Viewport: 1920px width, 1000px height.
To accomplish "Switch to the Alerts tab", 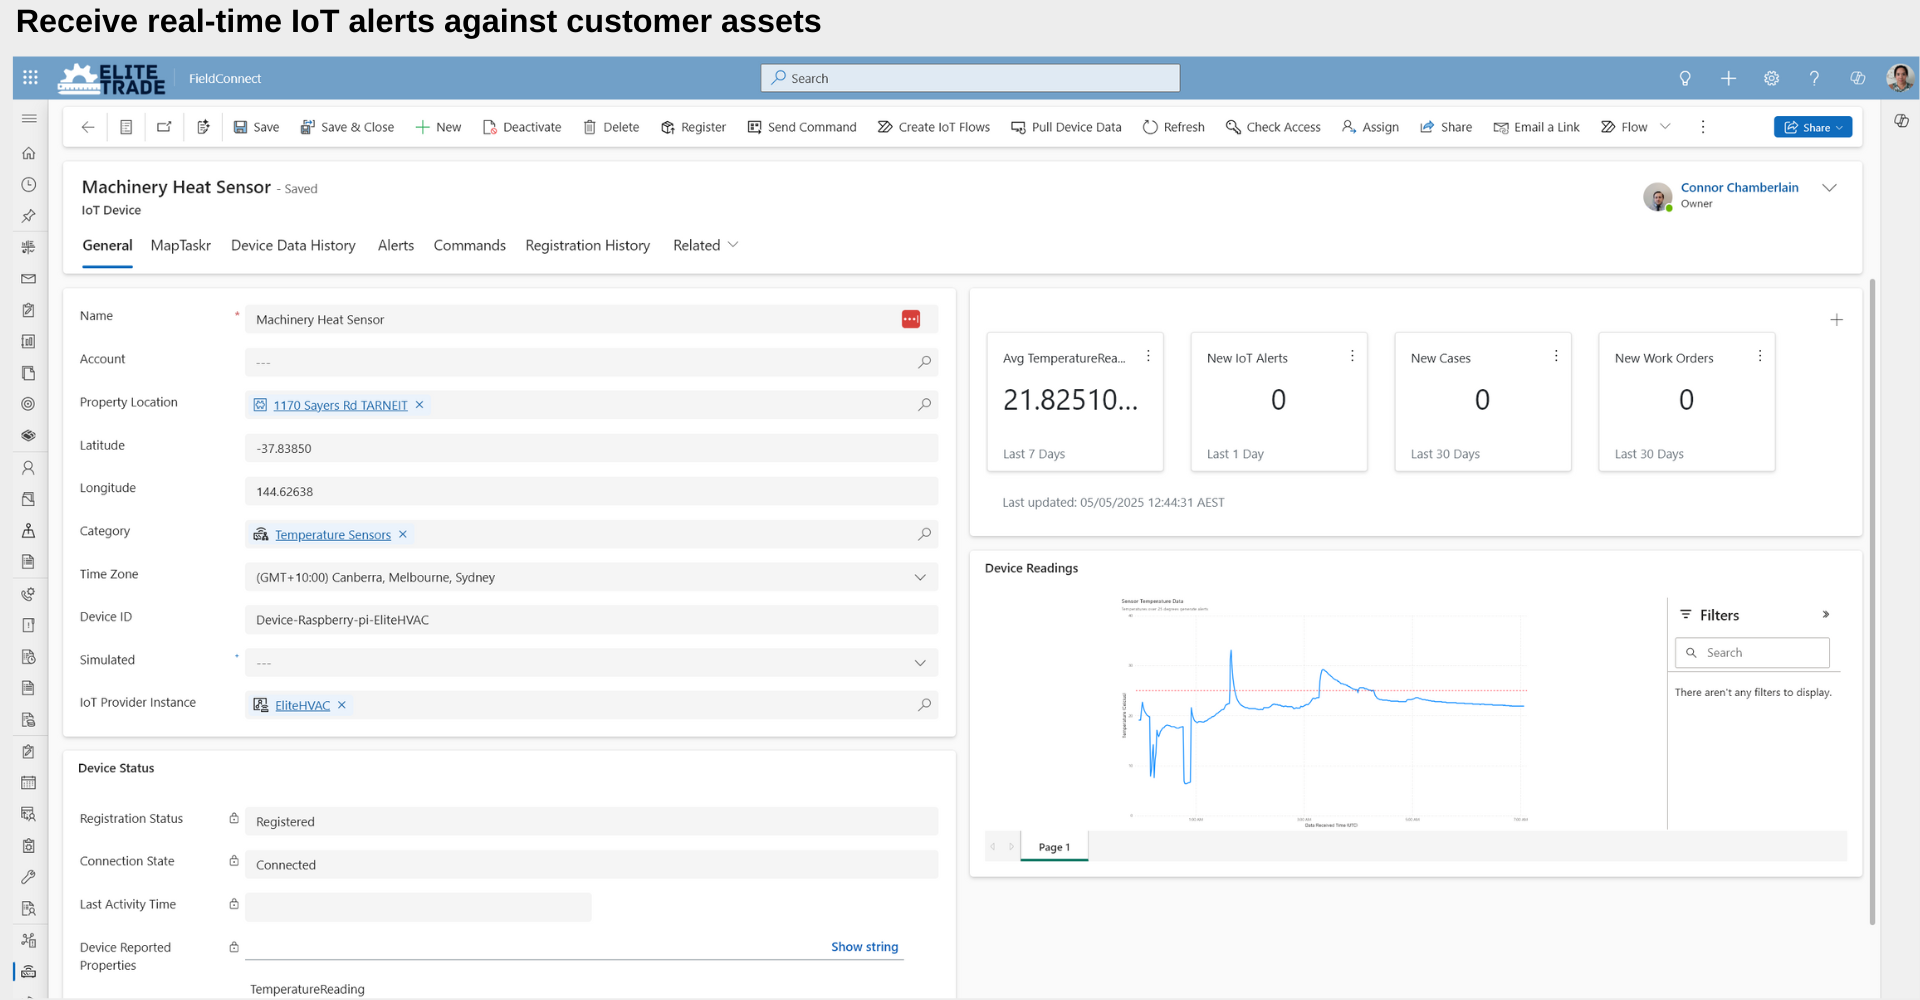I will pyautogui.click(x=396, y=245).
